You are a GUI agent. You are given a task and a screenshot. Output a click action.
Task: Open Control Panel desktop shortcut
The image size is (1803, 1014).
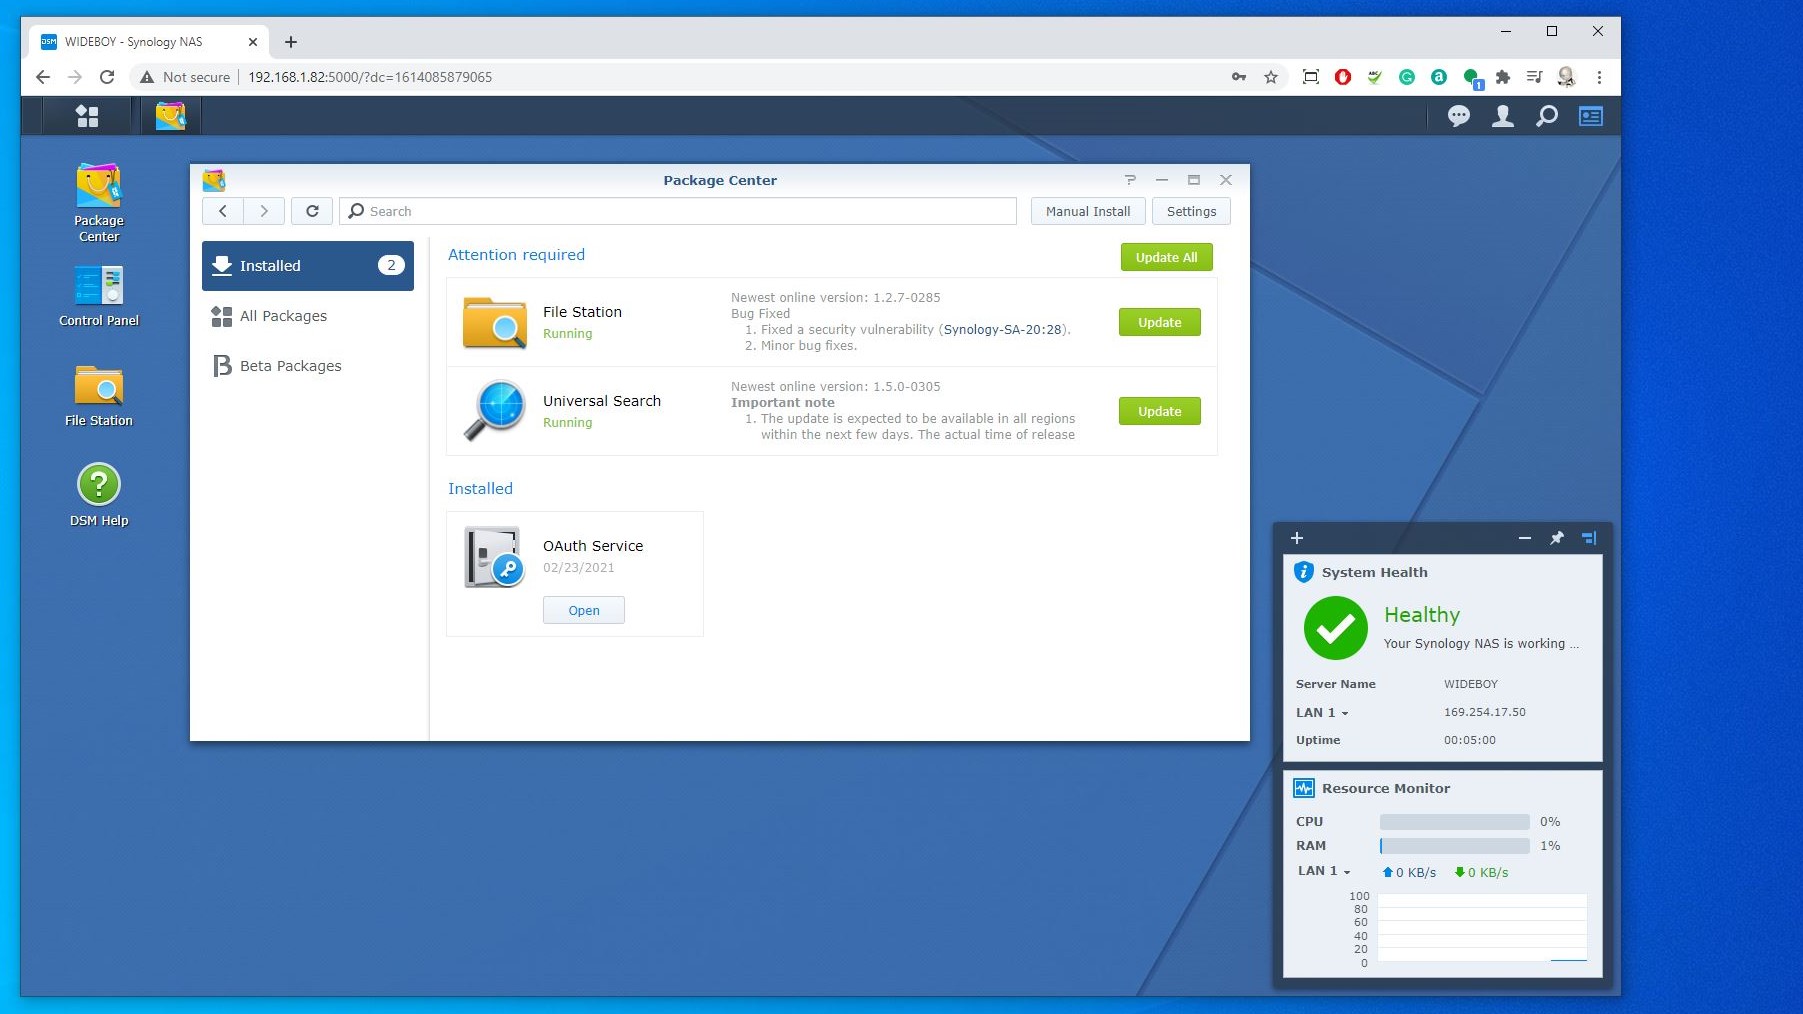click(x=99, y=296)
